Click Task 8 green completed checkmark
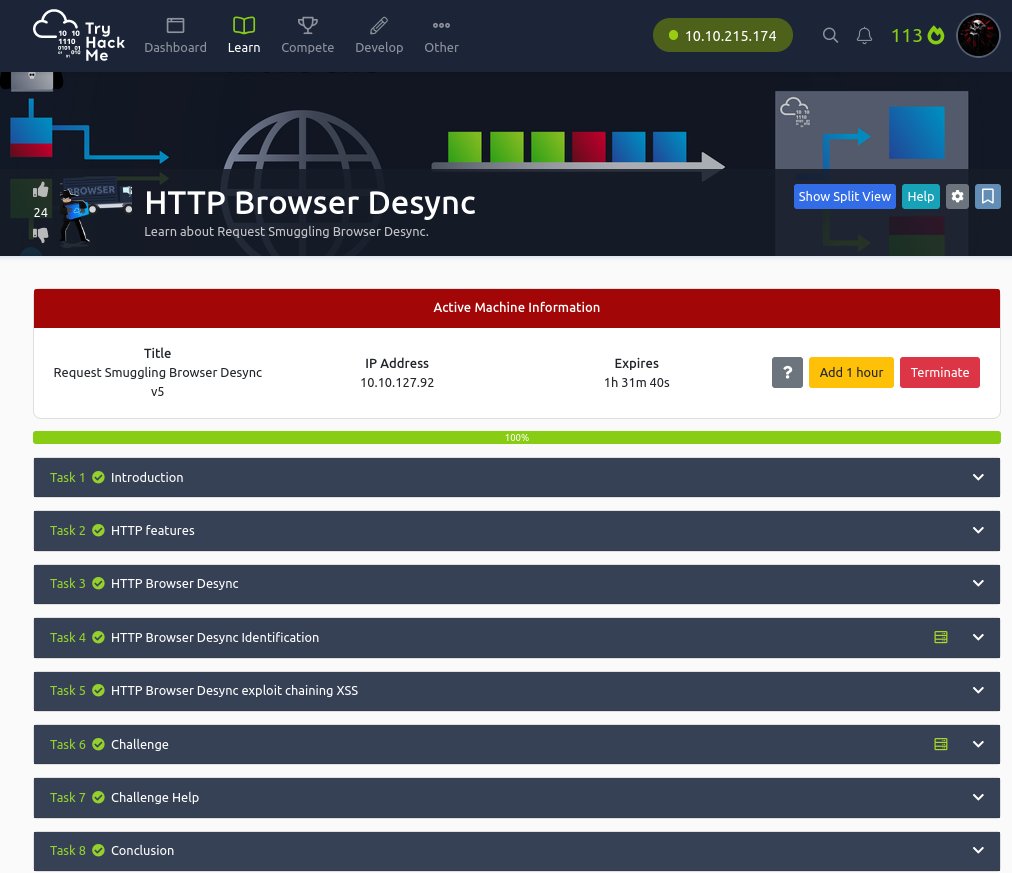Viewport: 1012px width, 873px height. pyautogui.click(x=98, y=850)
